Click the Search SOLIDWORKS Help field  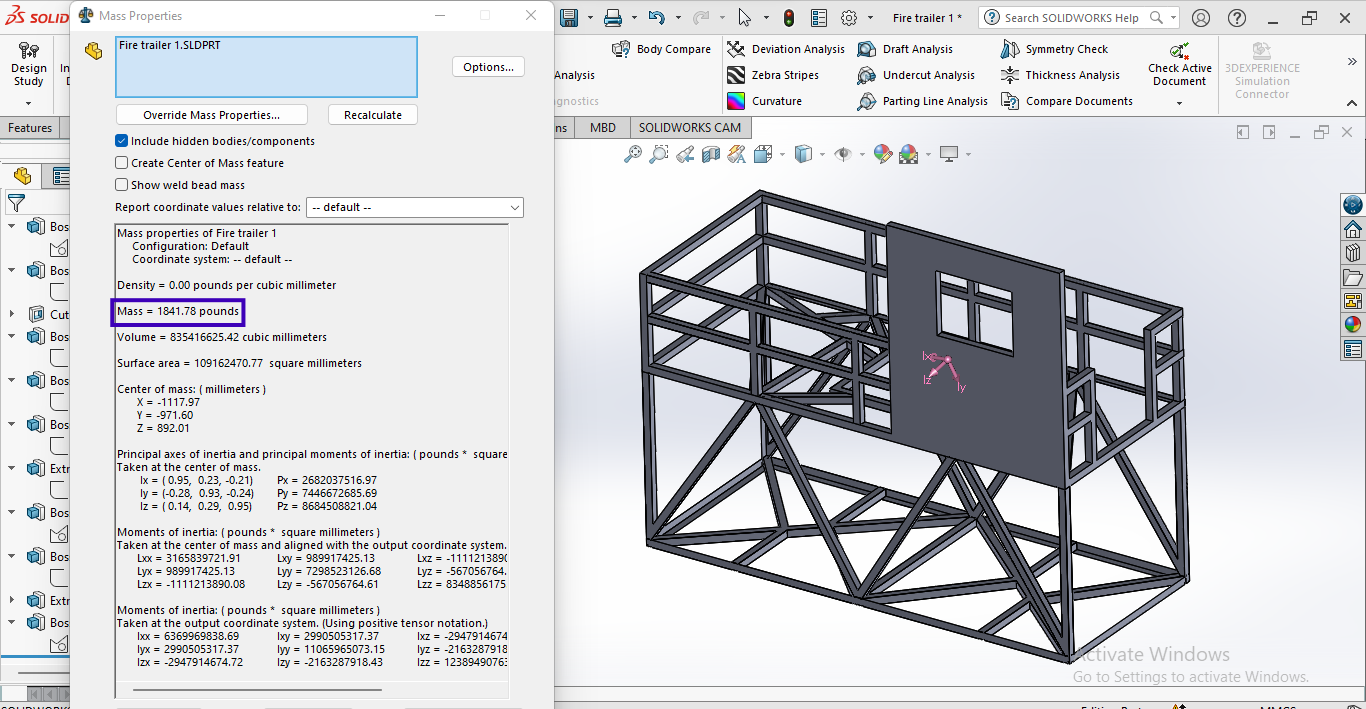pyautogui.click(x=1070, y=18)
